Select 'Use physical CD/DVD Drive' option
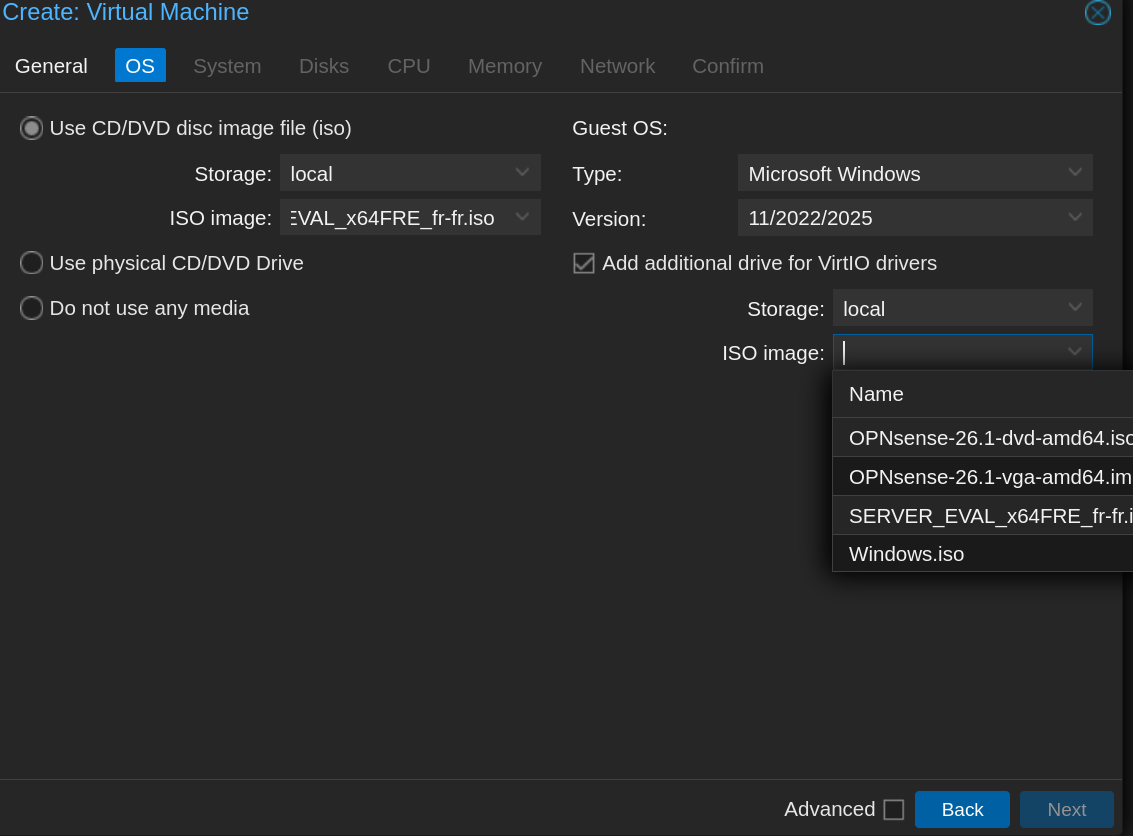This screenshot has height=836, width=1133. (x=32, y=263)
